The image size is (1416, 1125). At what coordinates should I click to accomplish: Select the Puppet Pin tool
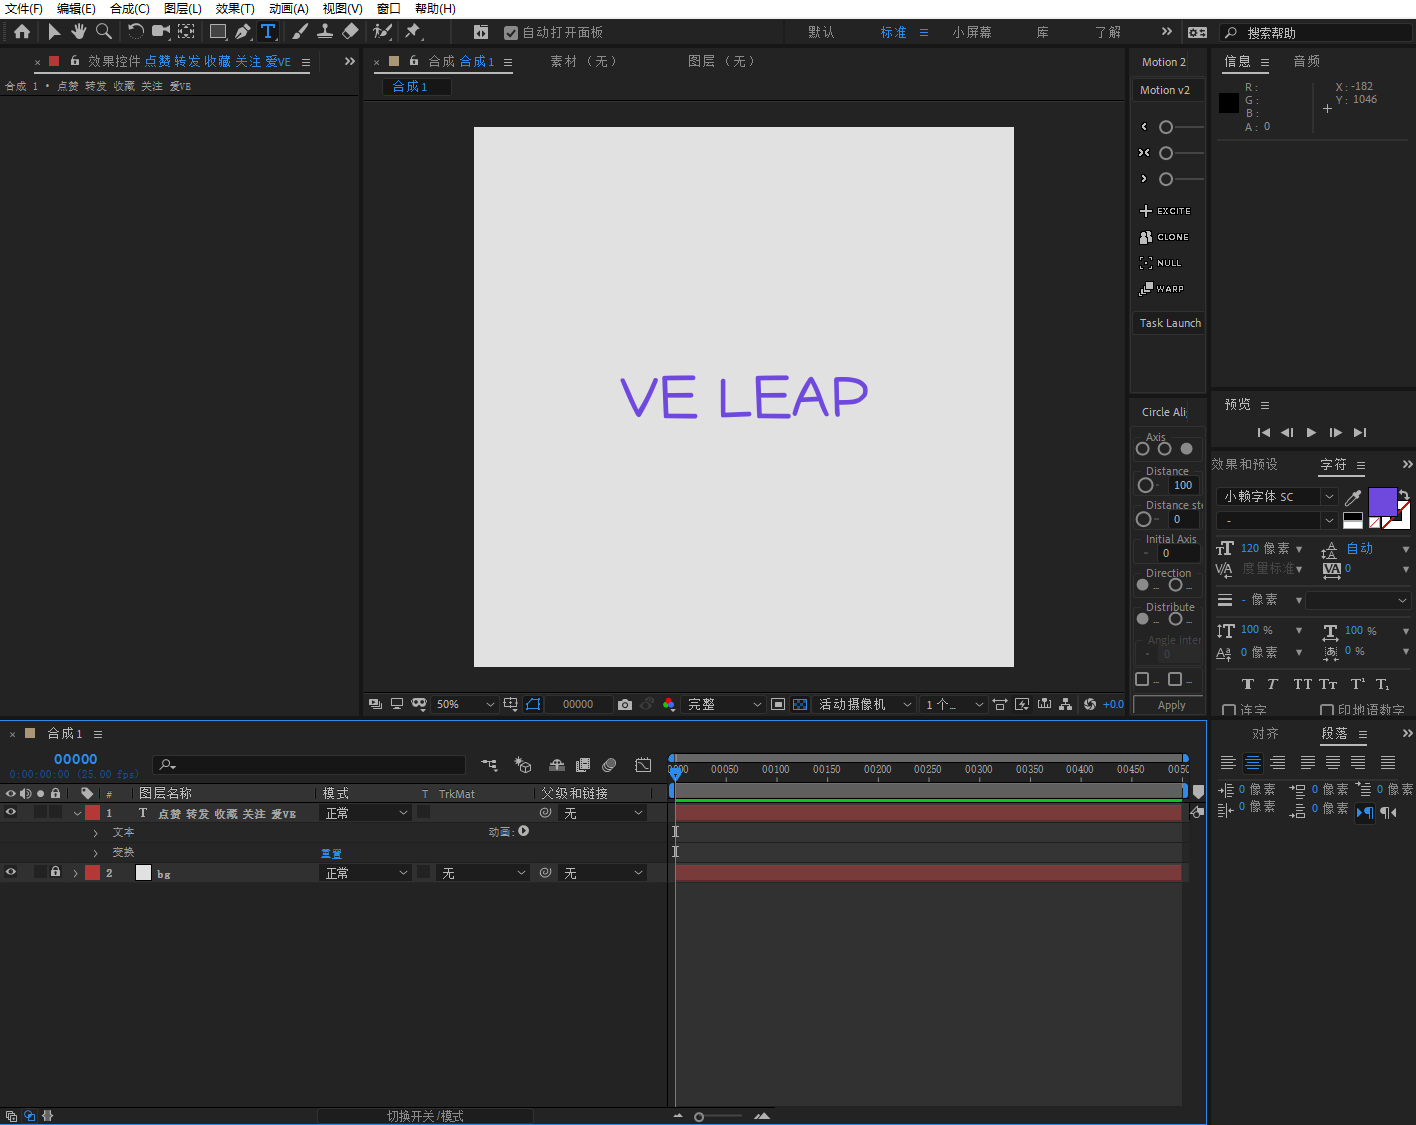point(413,32)
